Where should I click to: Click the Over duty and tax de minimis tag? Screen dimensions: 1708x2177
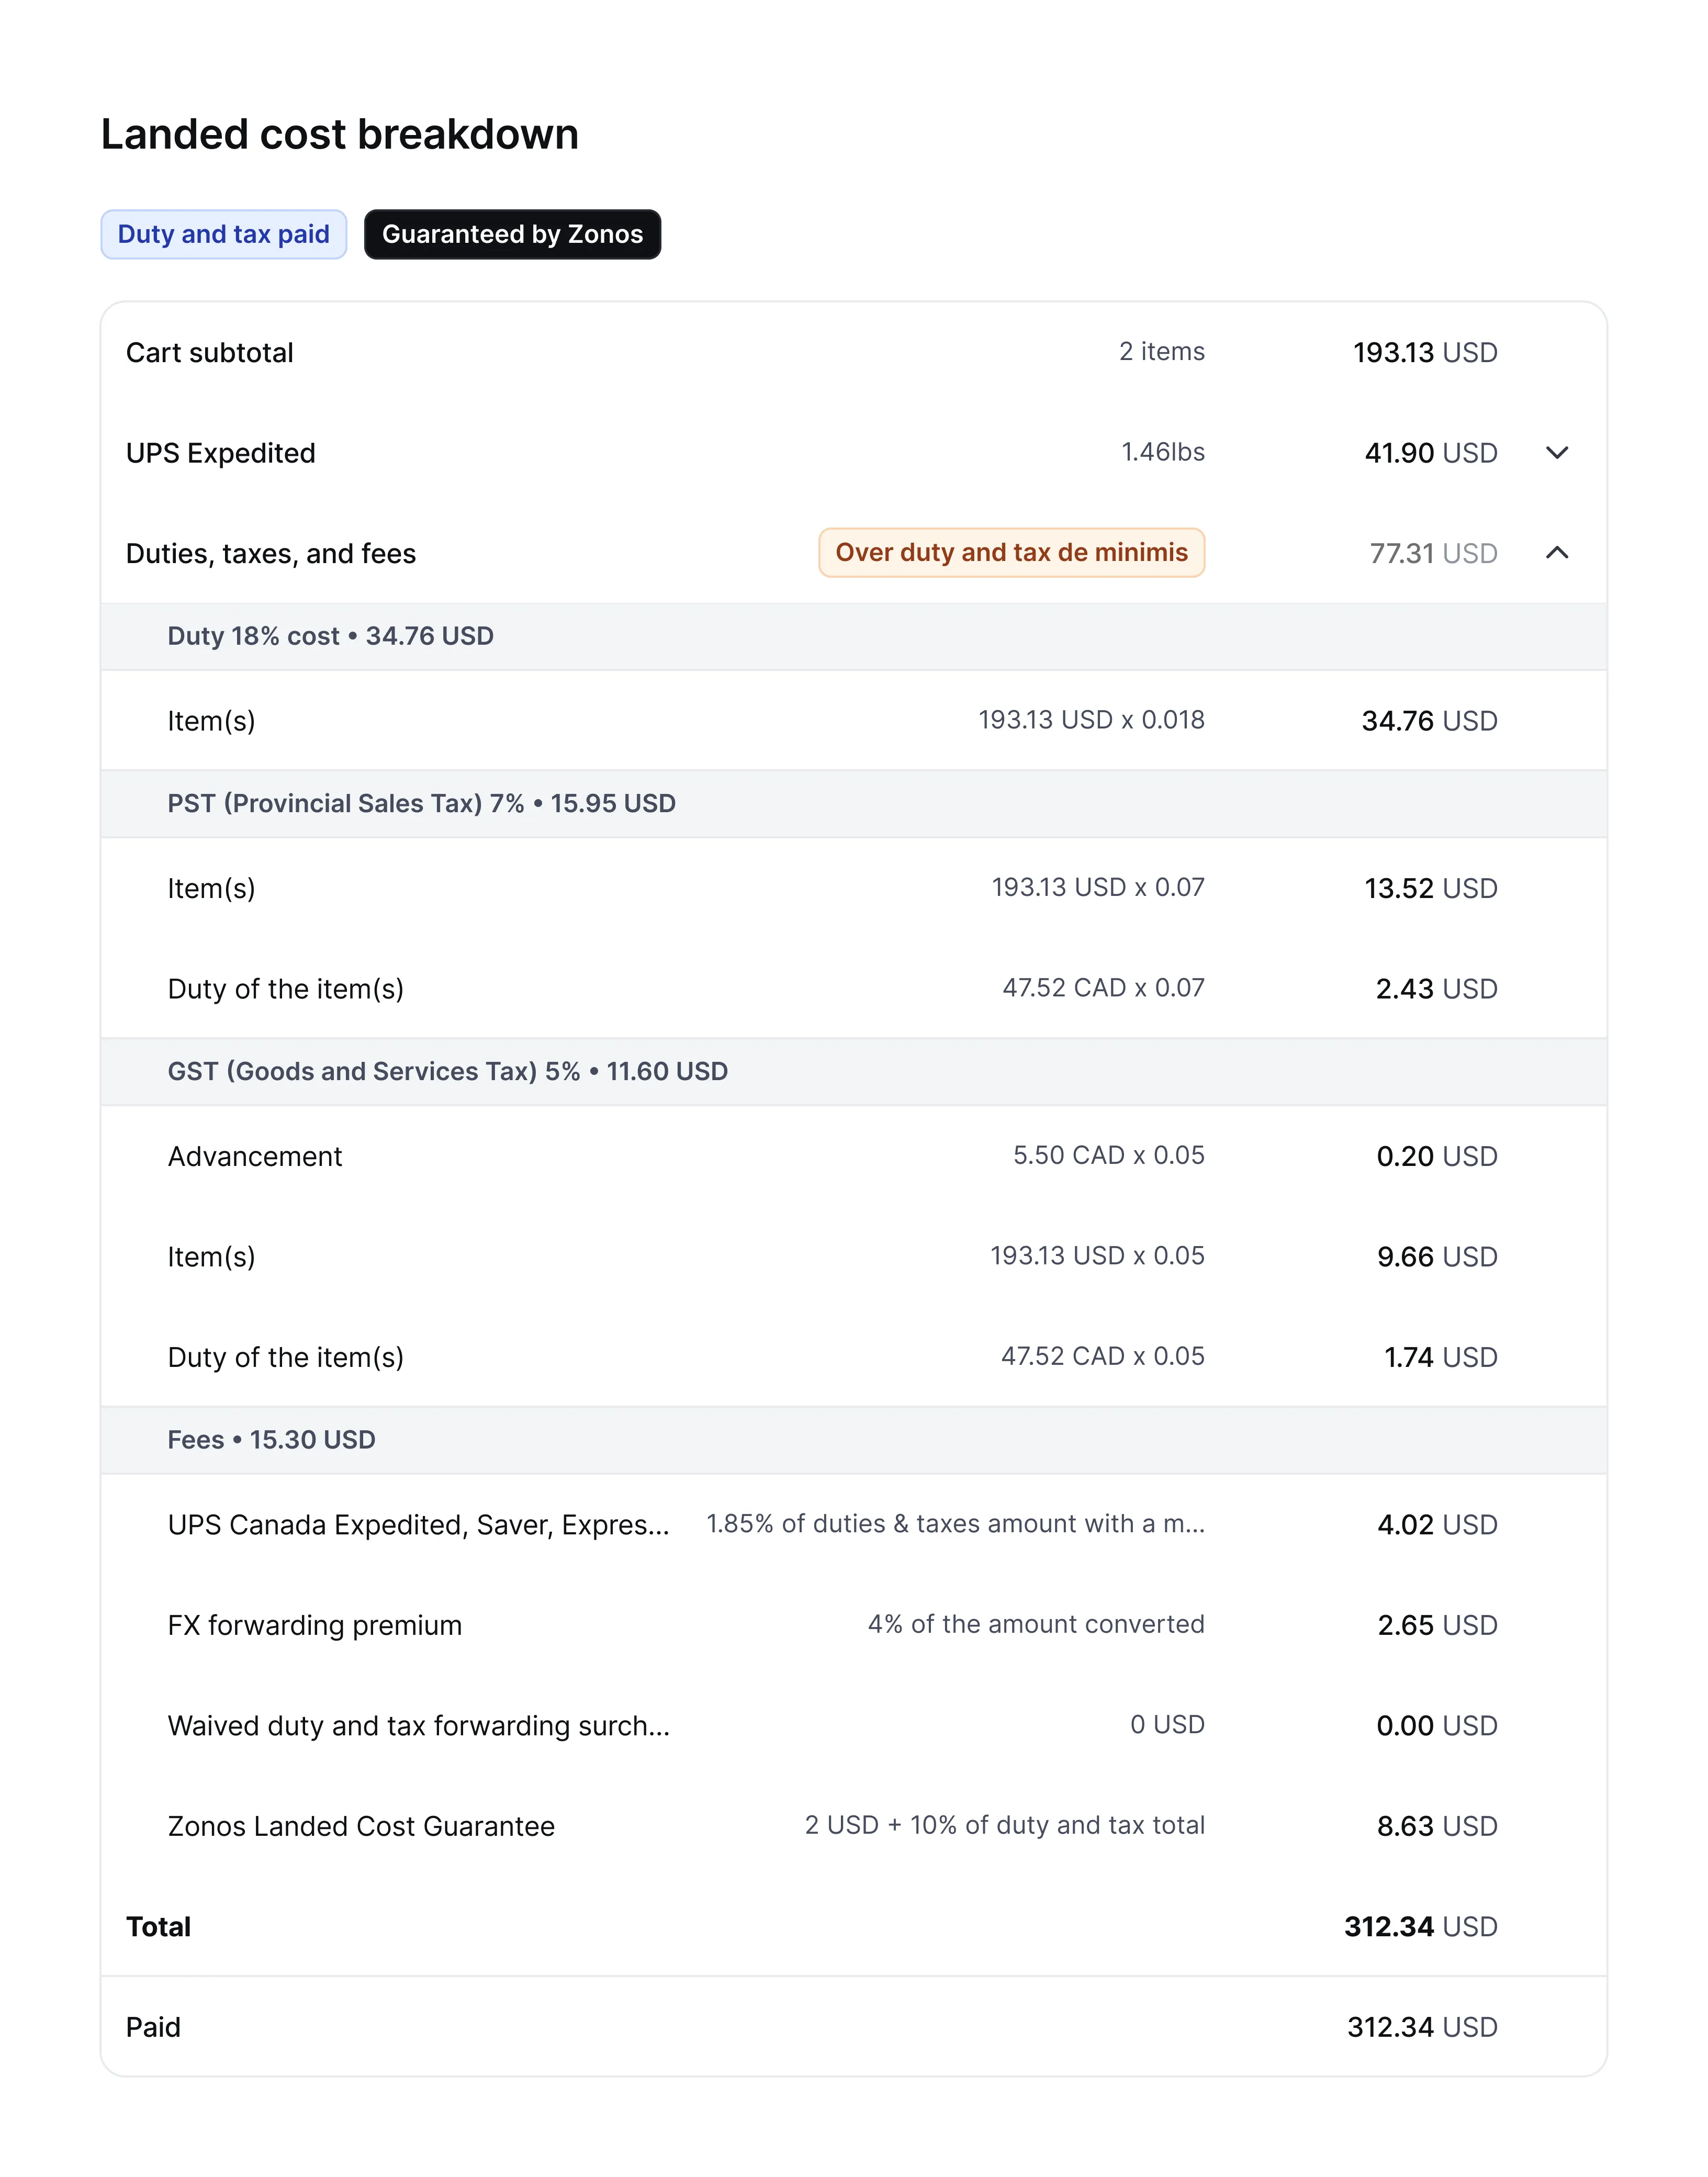[x=1011, y=552]
